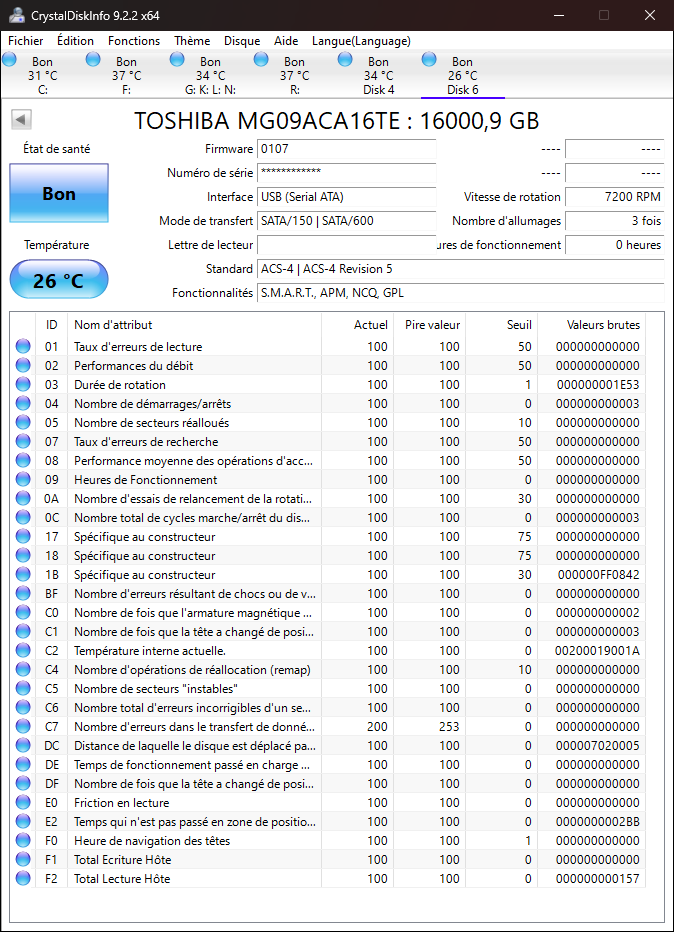Click the Bon health status button

[59, 194]
